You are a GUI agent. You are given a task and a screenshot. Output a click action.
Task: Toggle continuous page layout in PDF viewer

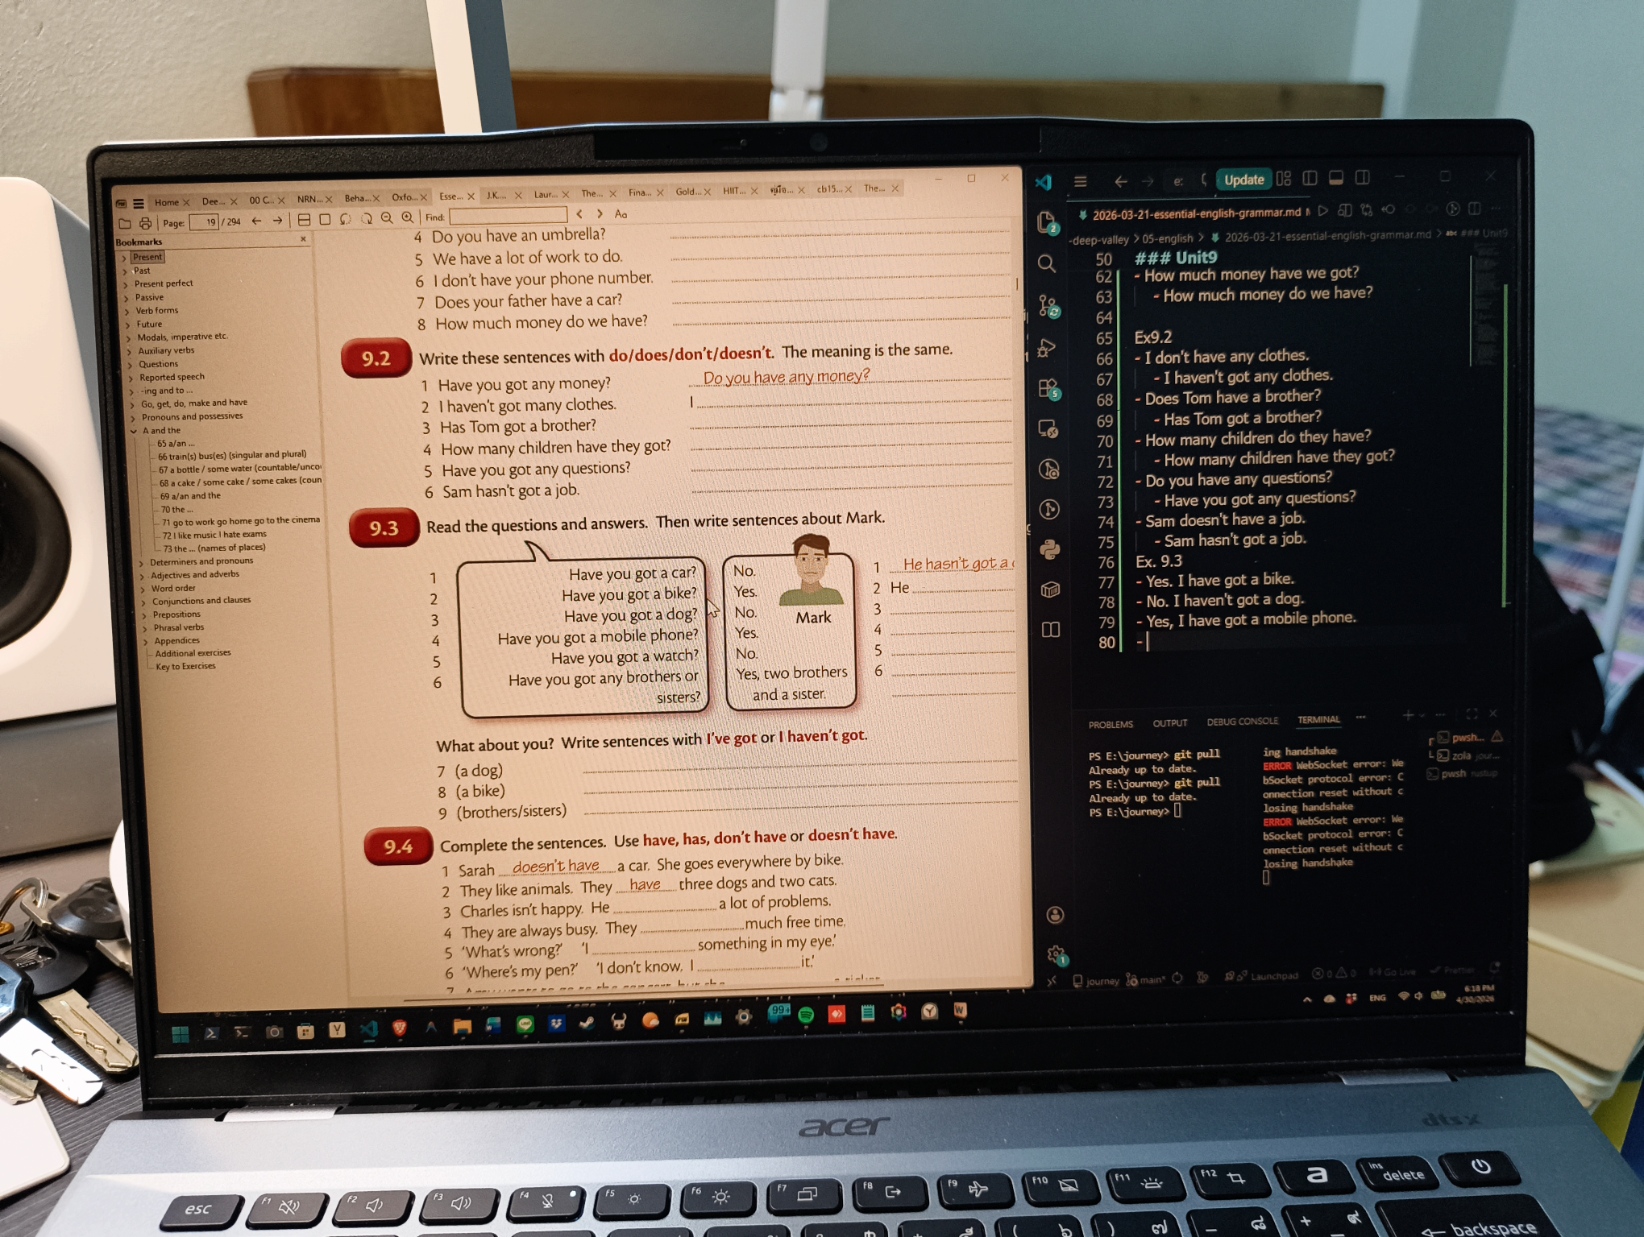[304, 220]
